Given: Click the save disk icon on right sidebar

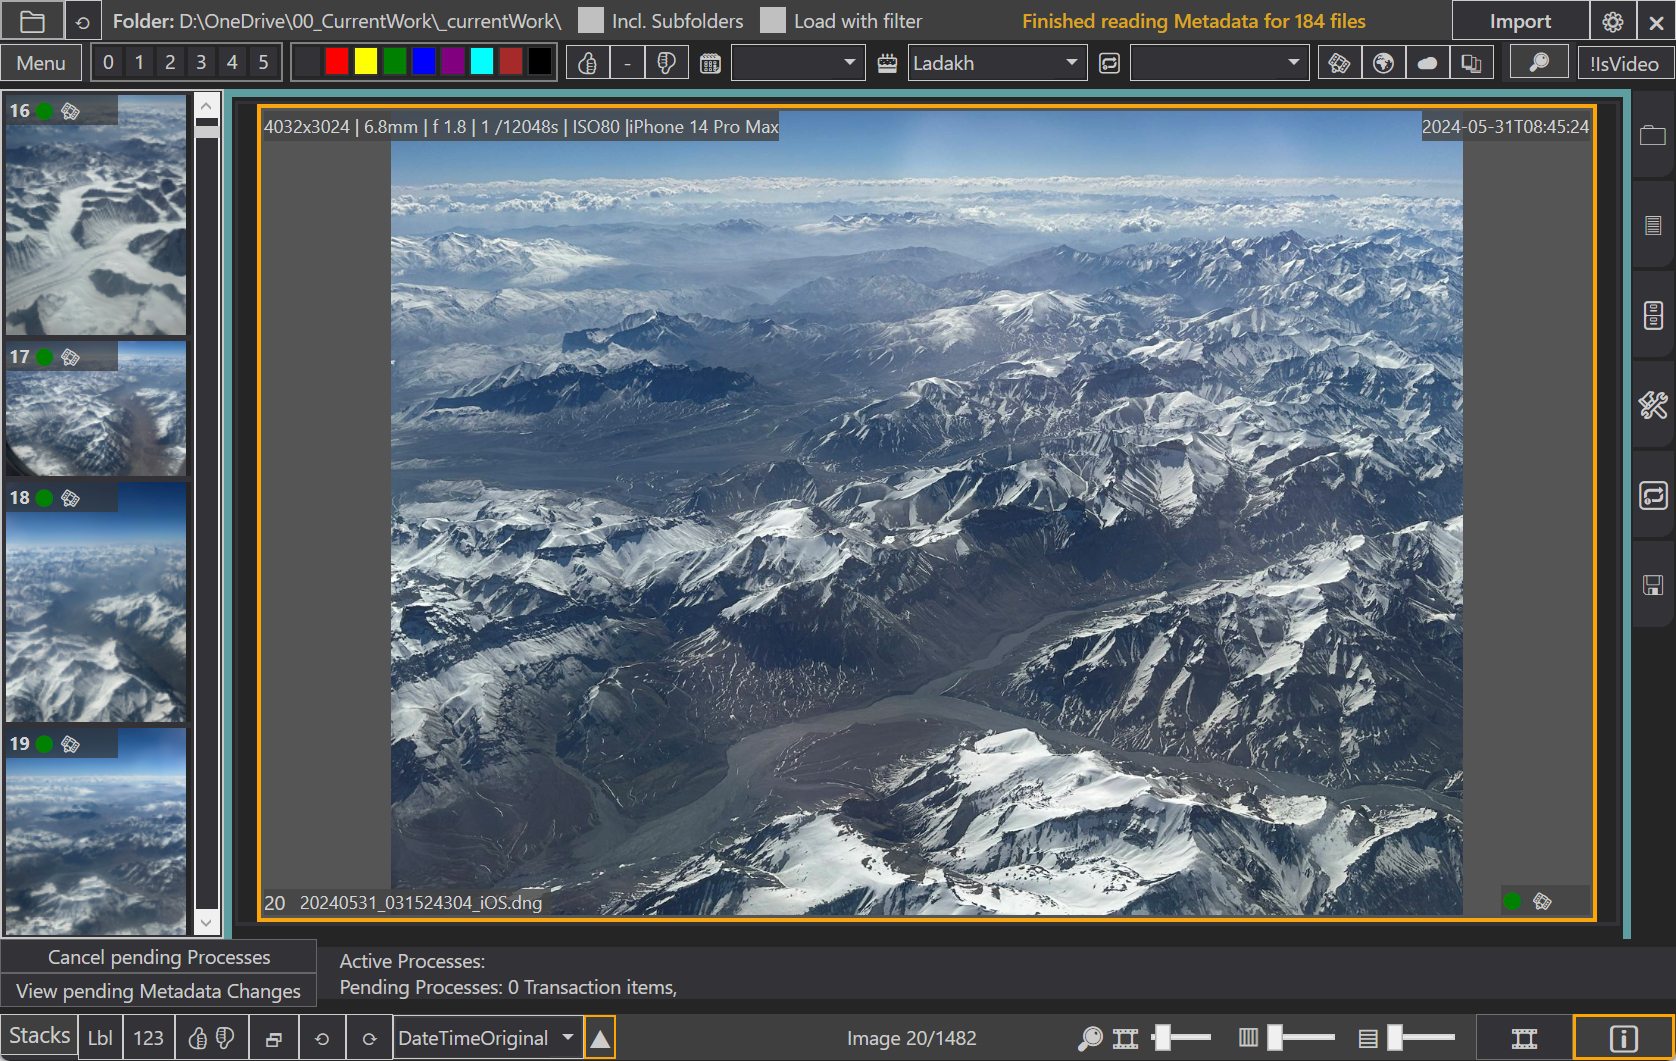Looking at the screenshot, I should point(1653,585).
